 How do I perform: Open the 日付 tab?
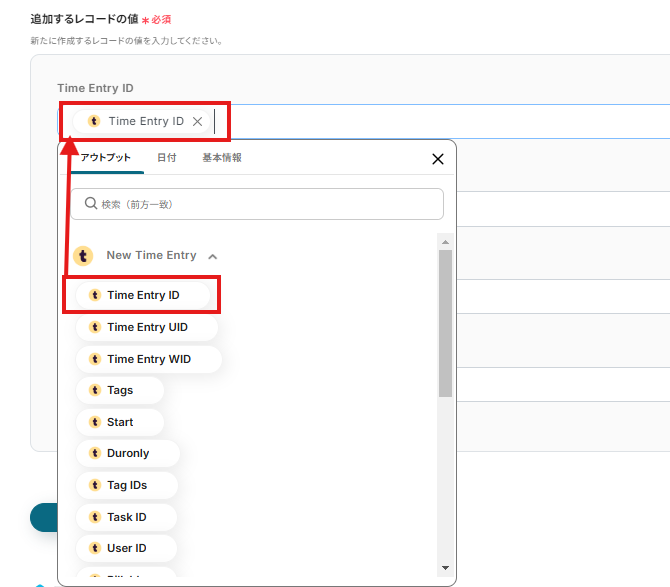[x=167, y=158]
